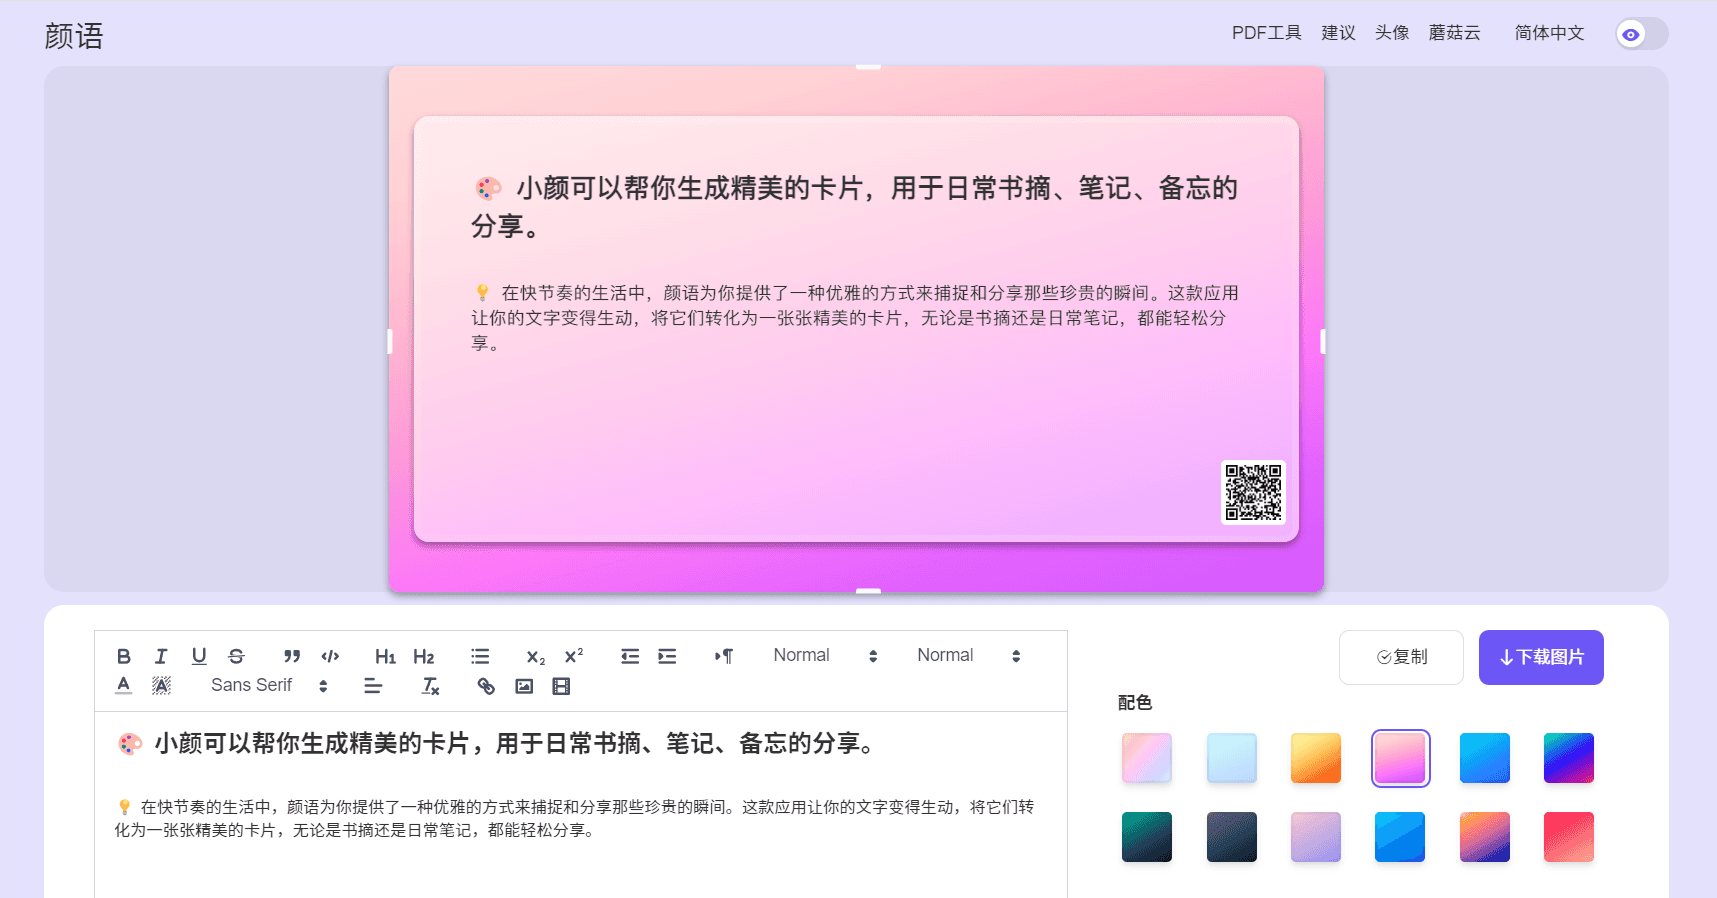Click the 颜语 logo title
1717x898 pixels.
pos(74,36)
